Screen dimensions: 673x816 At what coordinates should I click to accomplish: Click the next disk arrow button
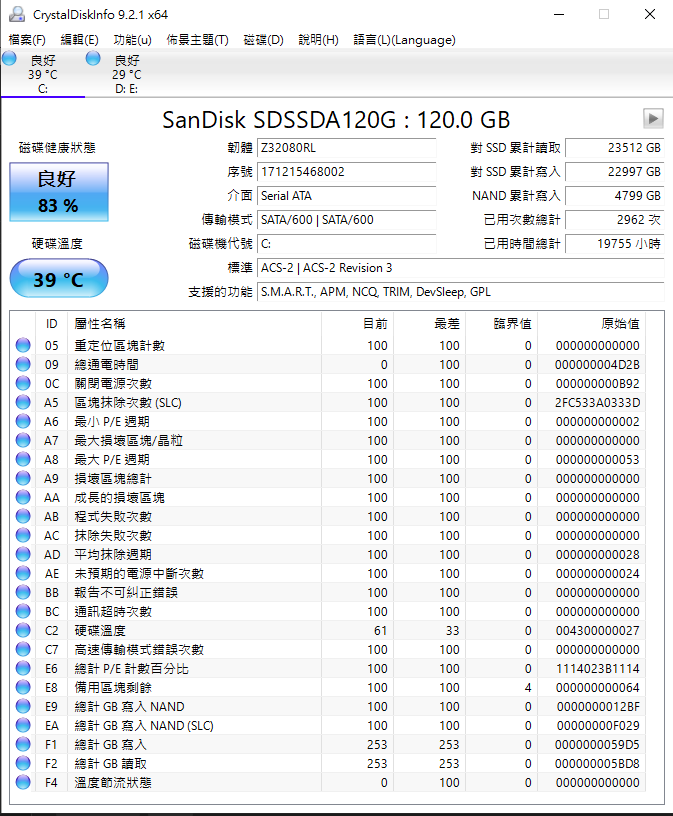[x=653, y=119]
